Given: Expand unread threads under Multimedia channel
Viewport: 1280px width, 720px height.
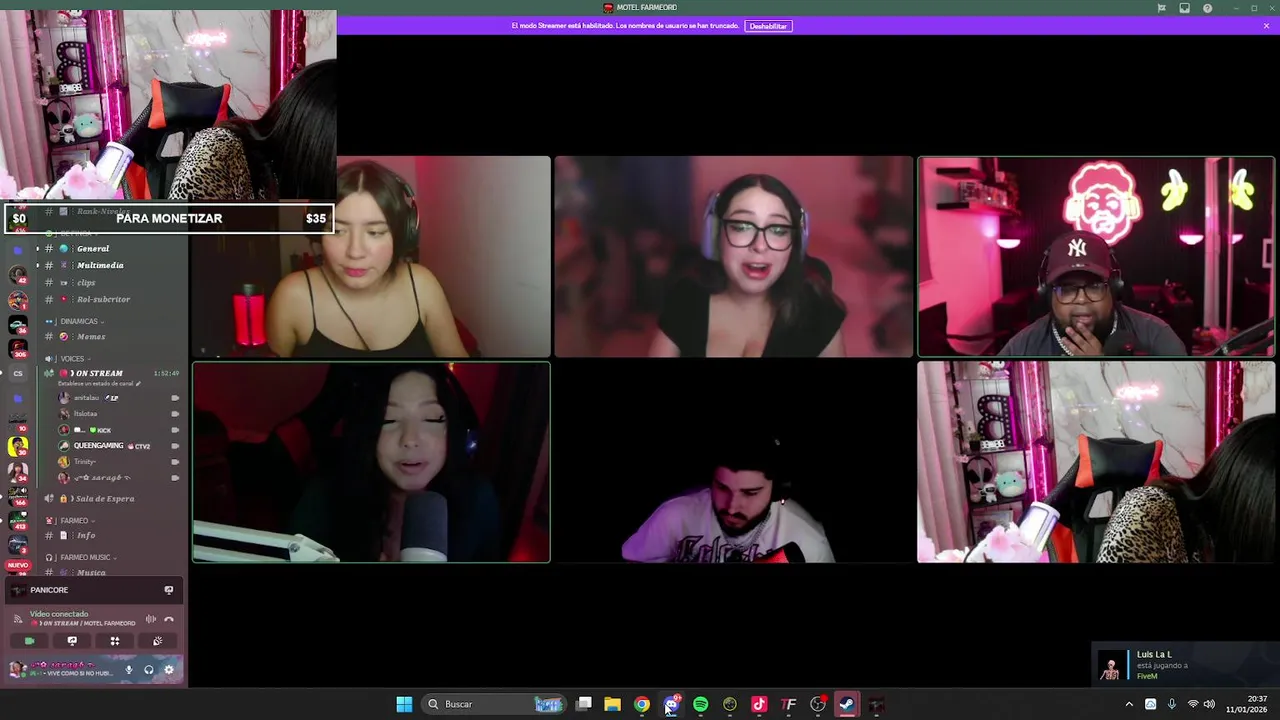Looking at the screenshot, I should click(x=38, y=265).
